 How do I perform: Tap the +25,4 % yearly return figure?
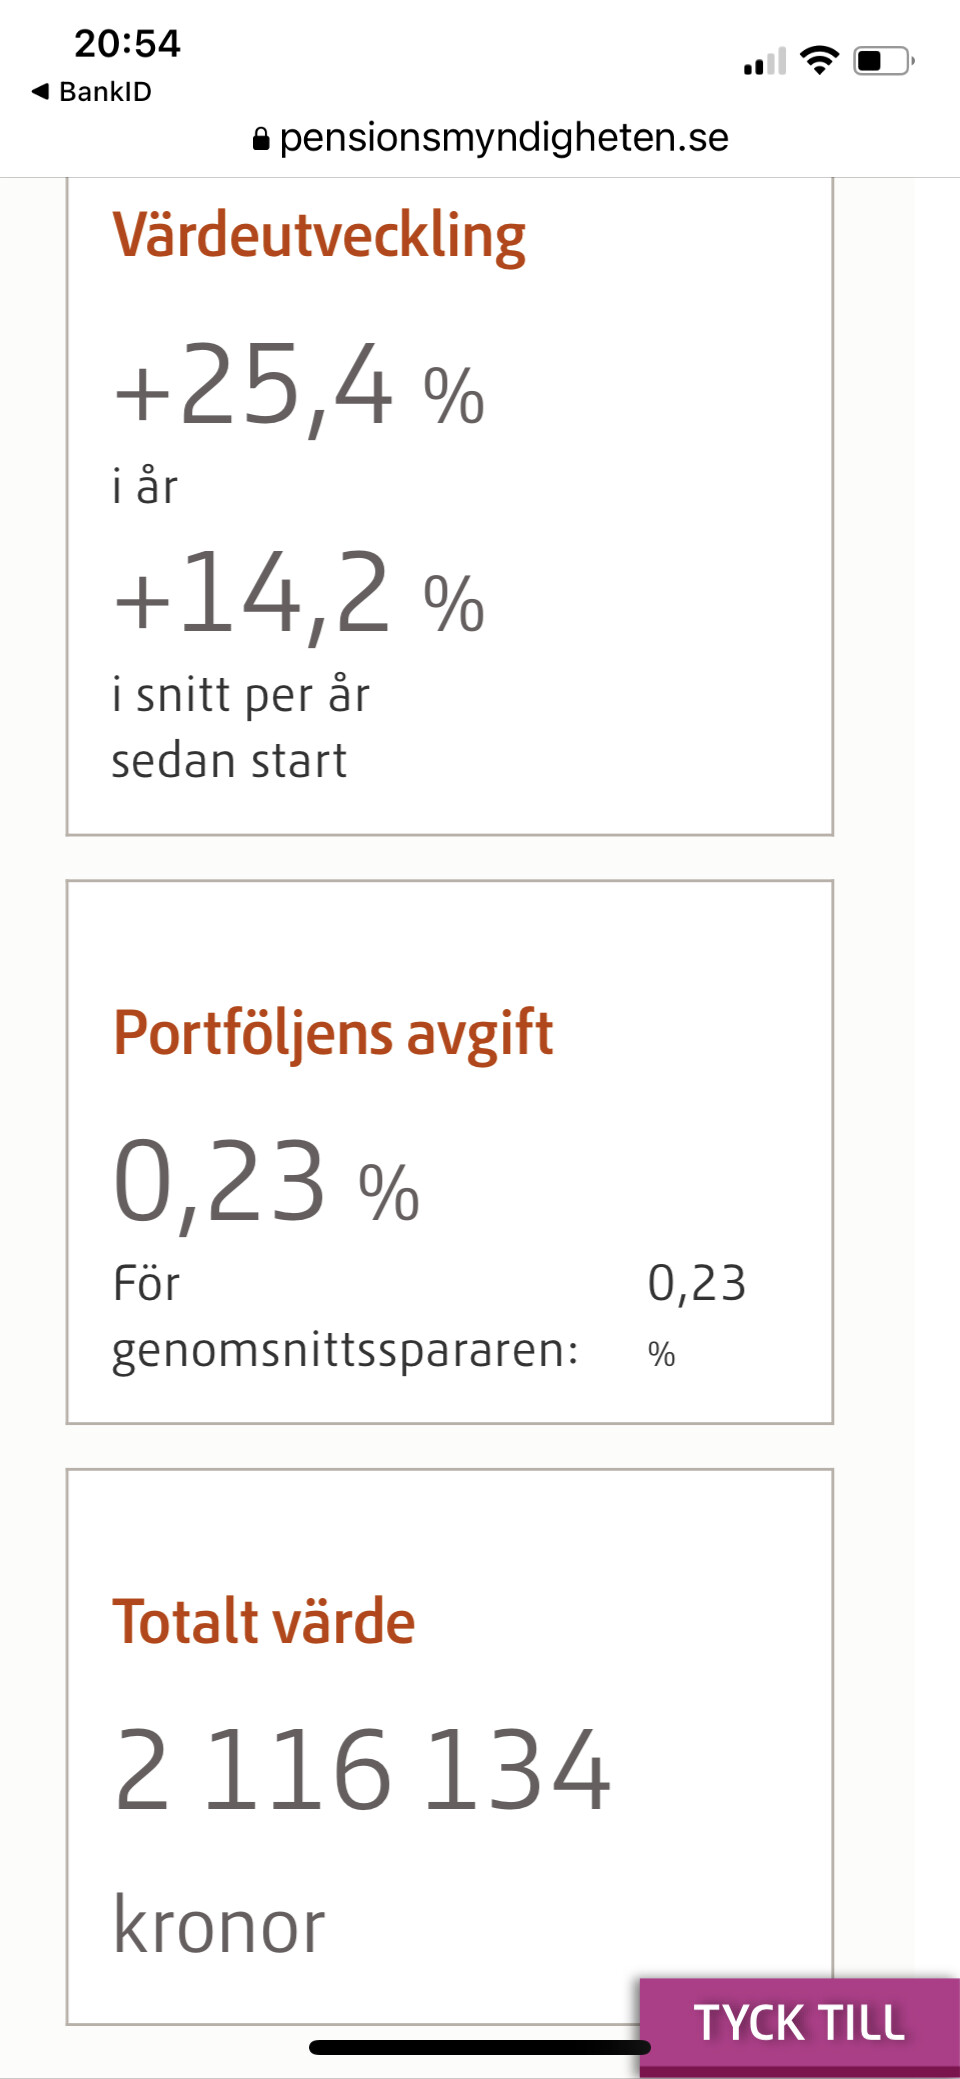(299, 388)
